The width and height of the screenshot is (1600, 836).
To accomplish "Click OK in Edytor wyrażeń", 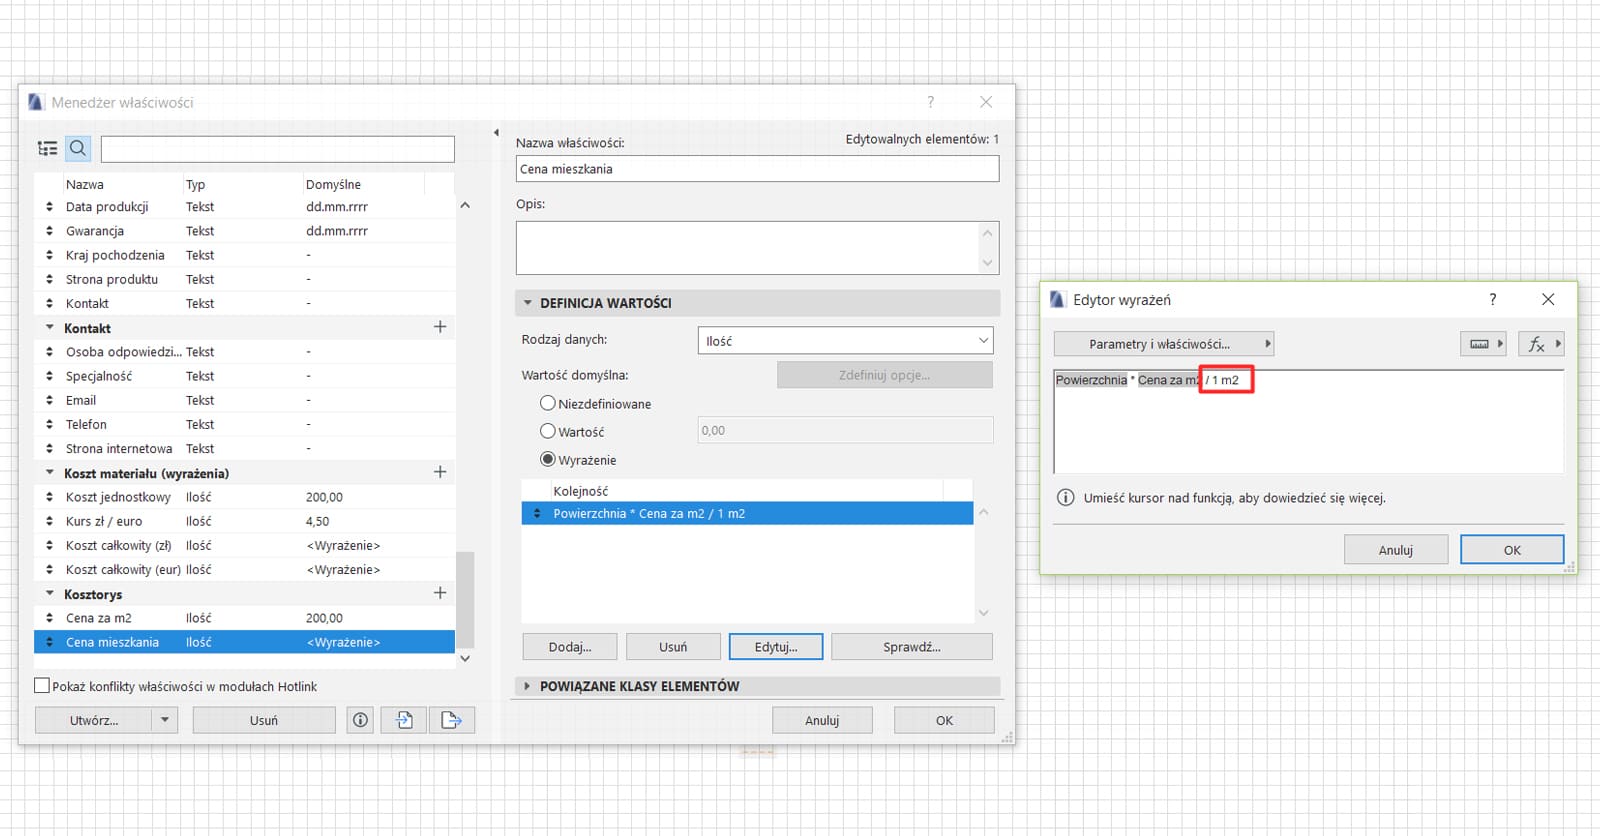I will click(x=1512, y=550).
